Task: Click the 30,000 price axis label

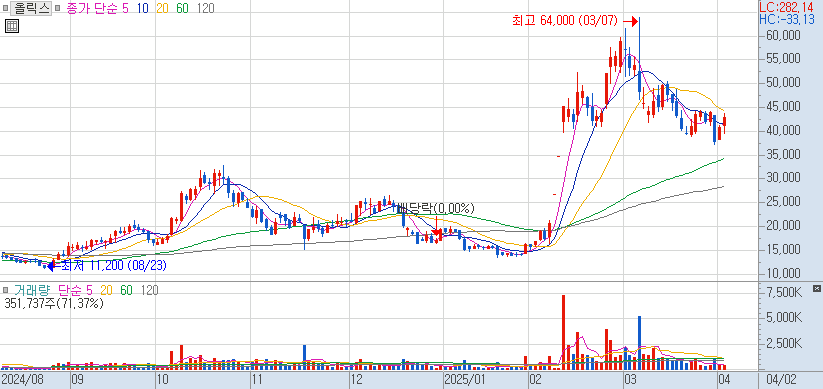Action: pyautogui.click(x=783, y=178)
